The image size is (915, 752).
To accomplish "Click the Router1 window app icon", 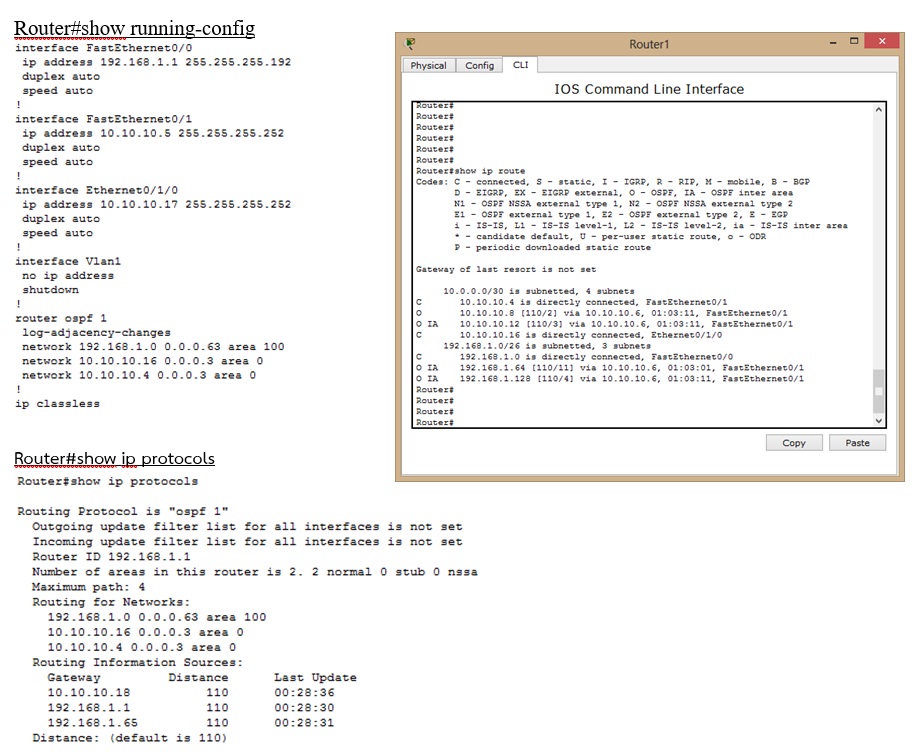I will (x=410, y=43).
